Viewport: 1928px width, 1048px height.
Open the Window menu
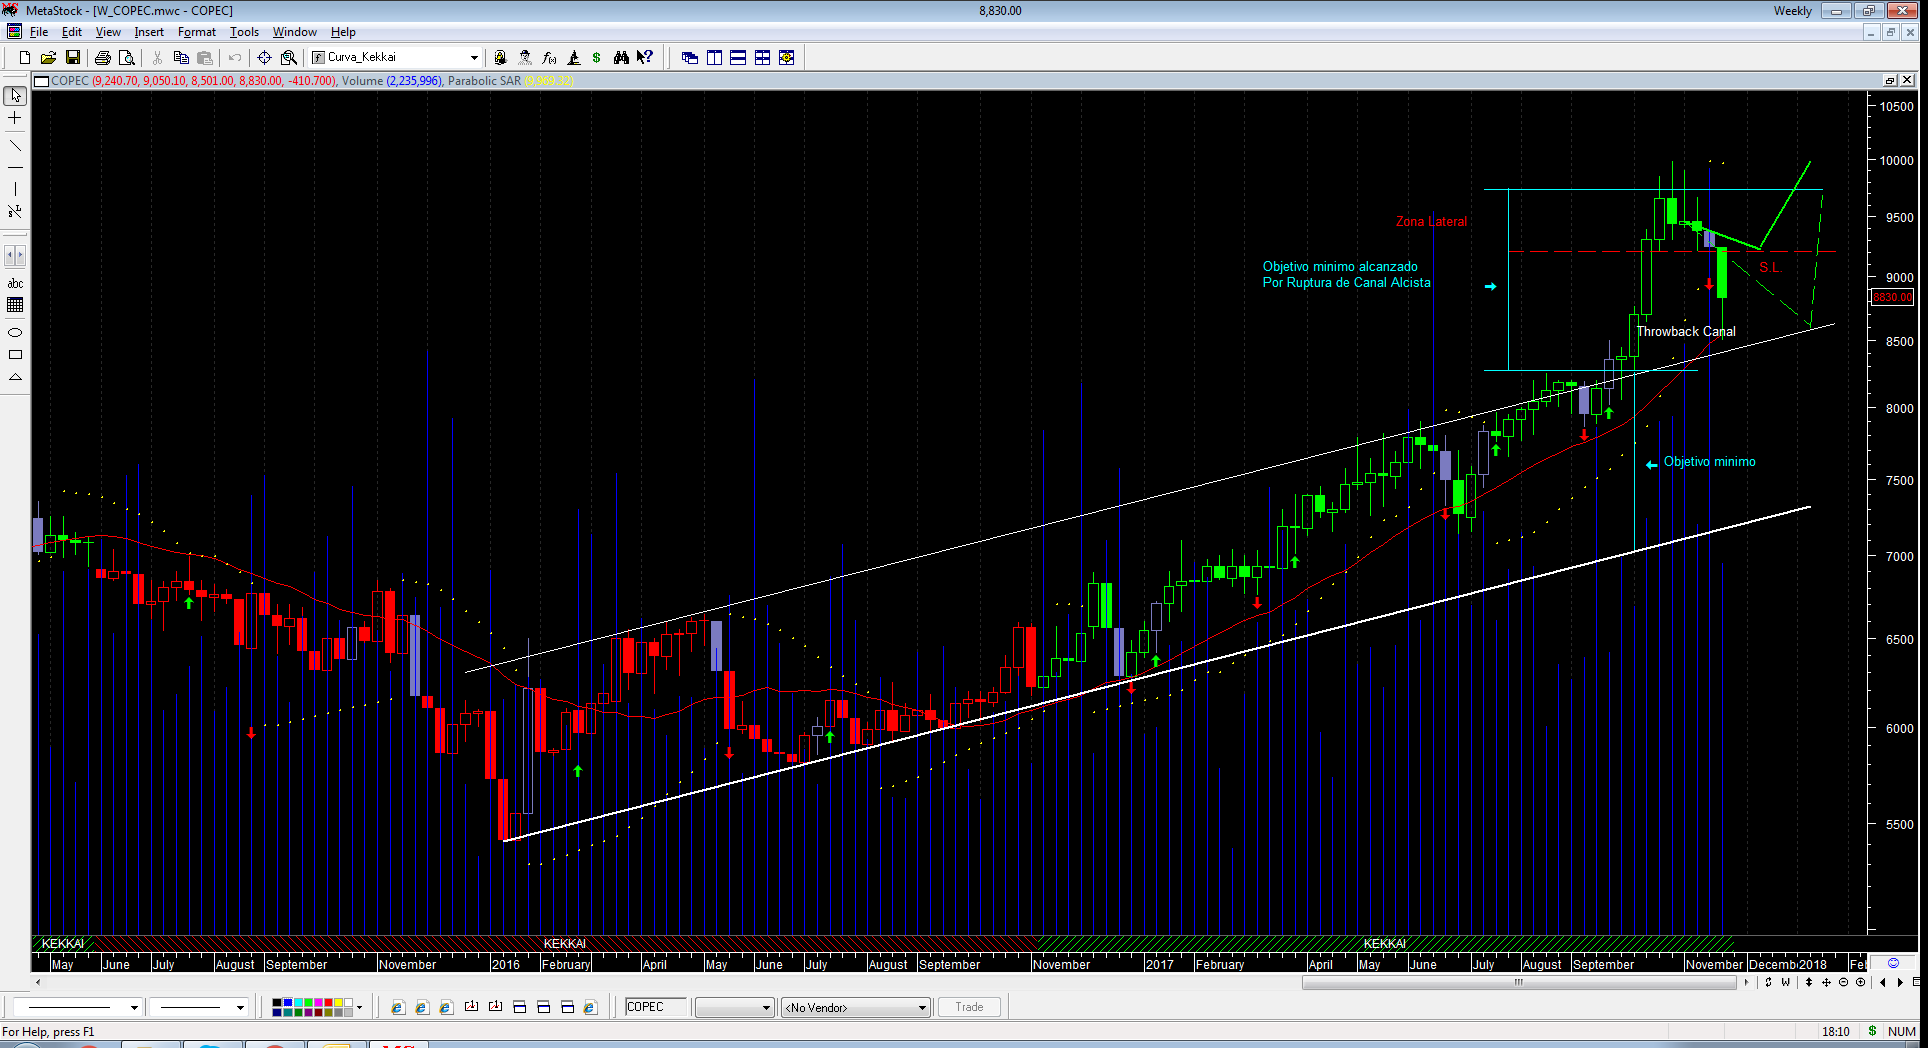tap(295, 32)
